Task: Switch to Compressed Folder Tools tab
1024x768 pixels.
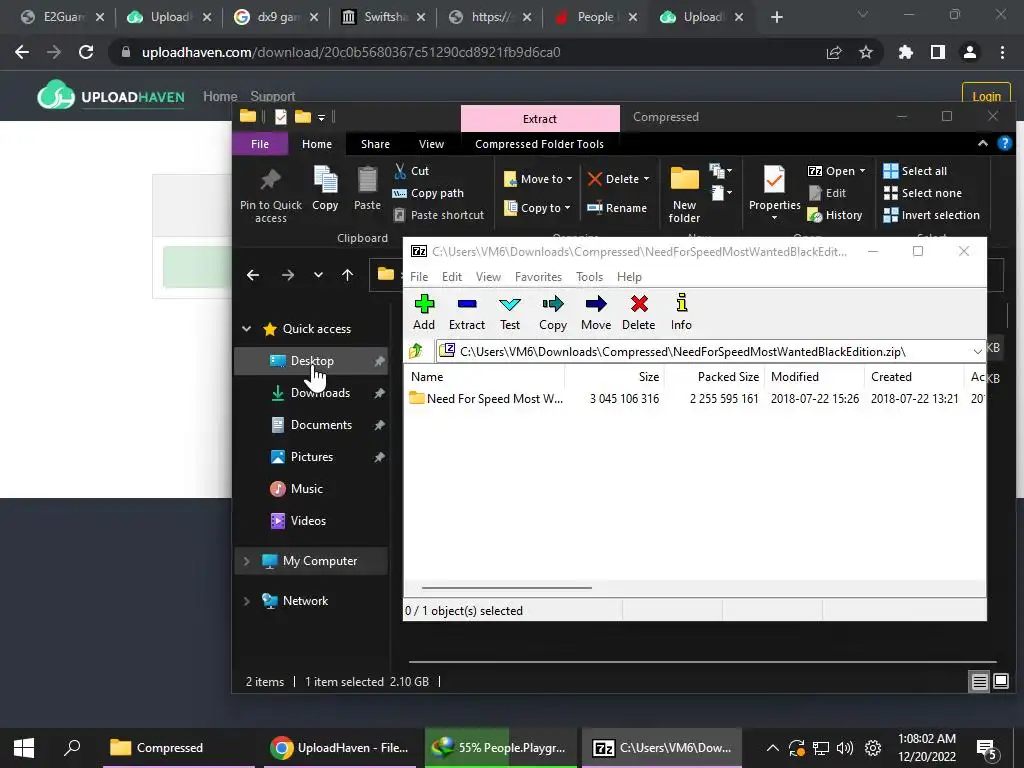Action: (x=539, y=144)
